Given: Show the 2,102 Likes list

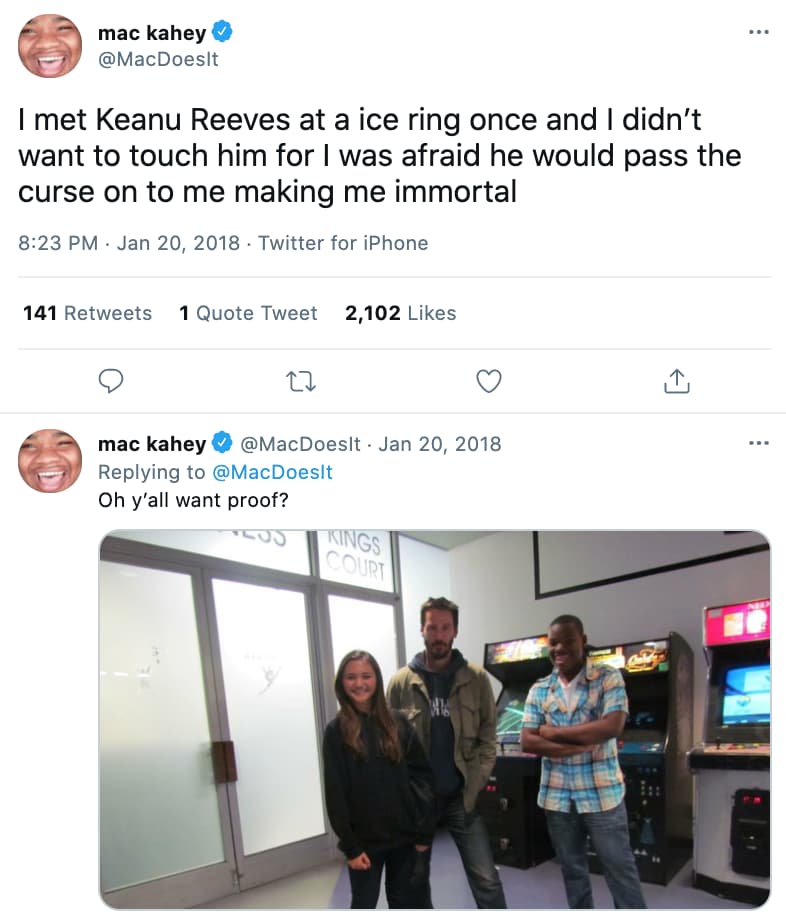Looking at the screenshot, I should [400, 313].
